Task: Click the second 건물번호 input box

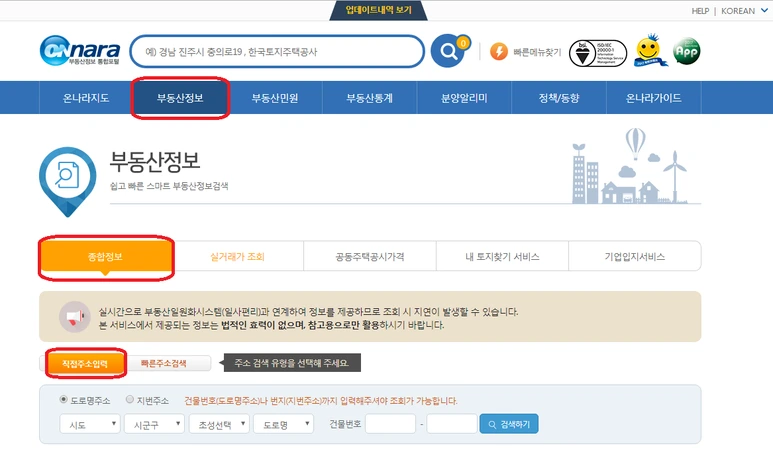Action: coord(452,424)
